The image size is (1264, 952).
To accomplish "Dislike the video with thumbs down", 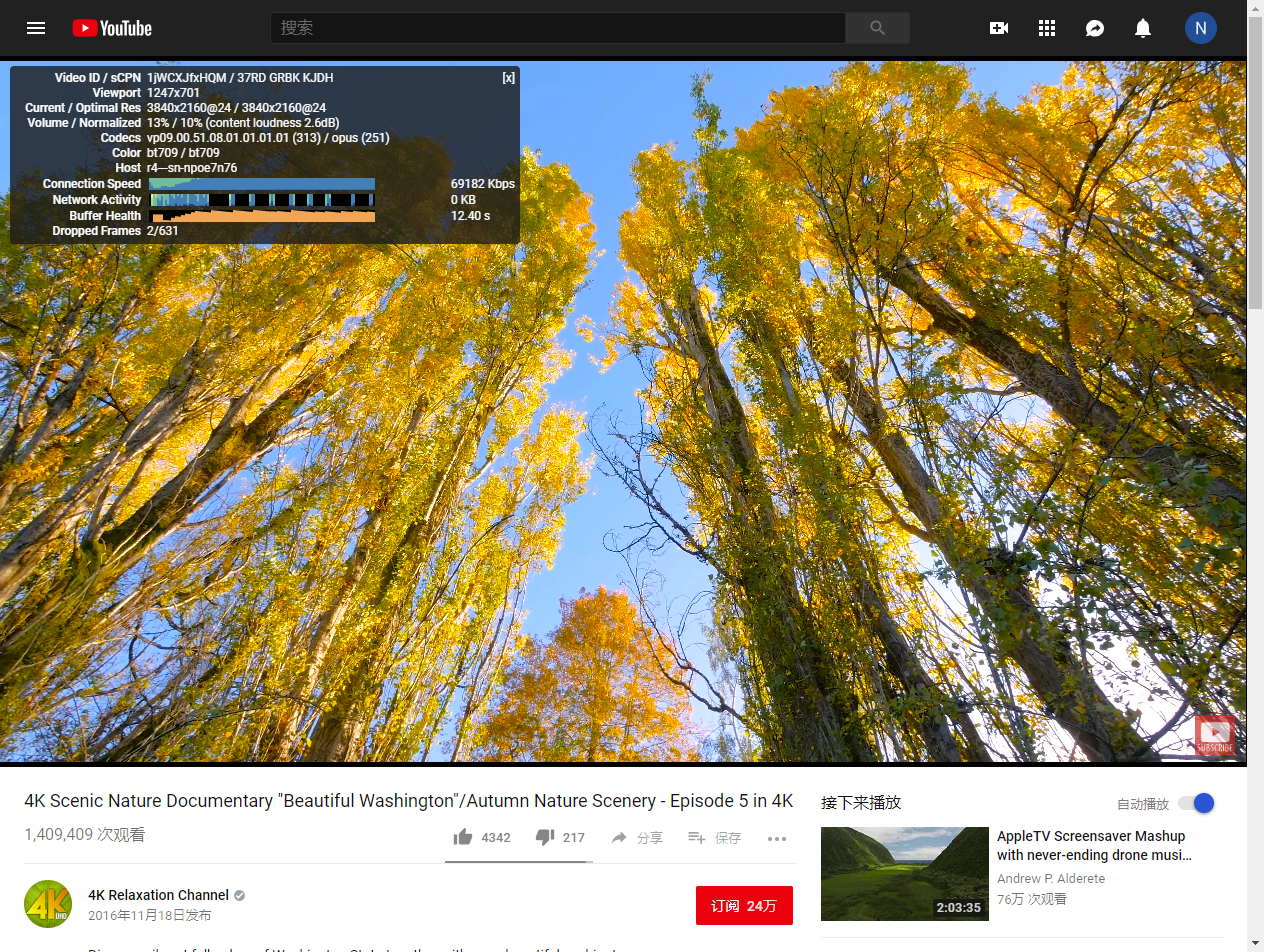I will click(545, 837).
